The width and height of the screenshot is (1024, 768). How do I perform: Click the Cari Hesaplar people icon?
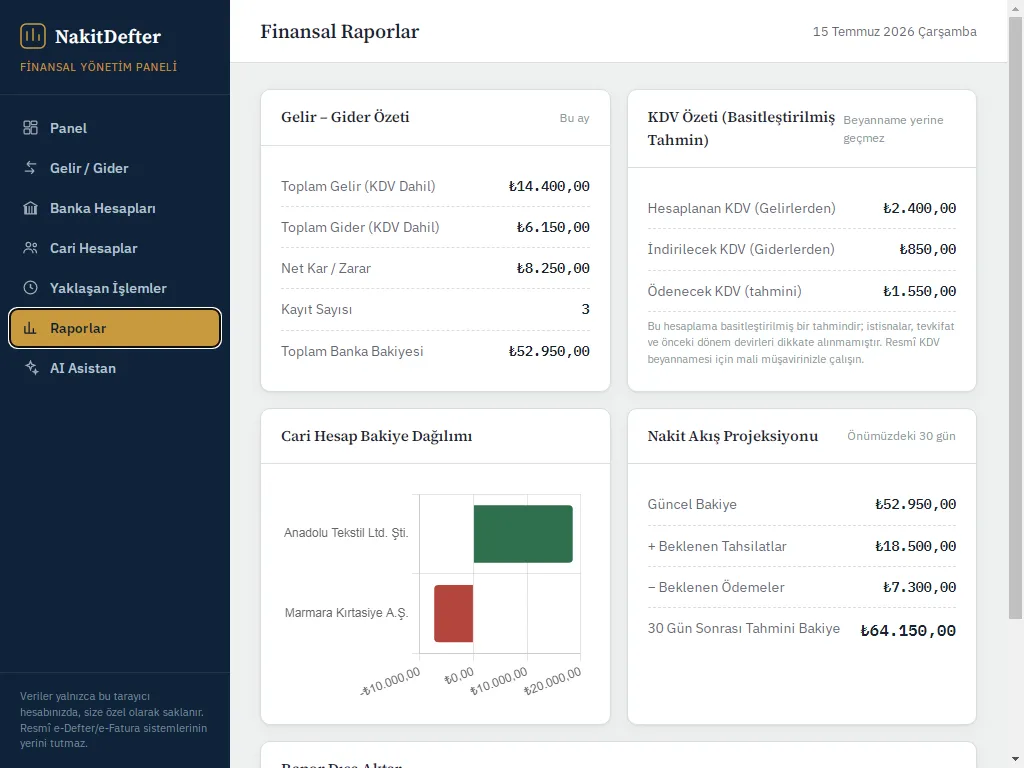(31, 248)
